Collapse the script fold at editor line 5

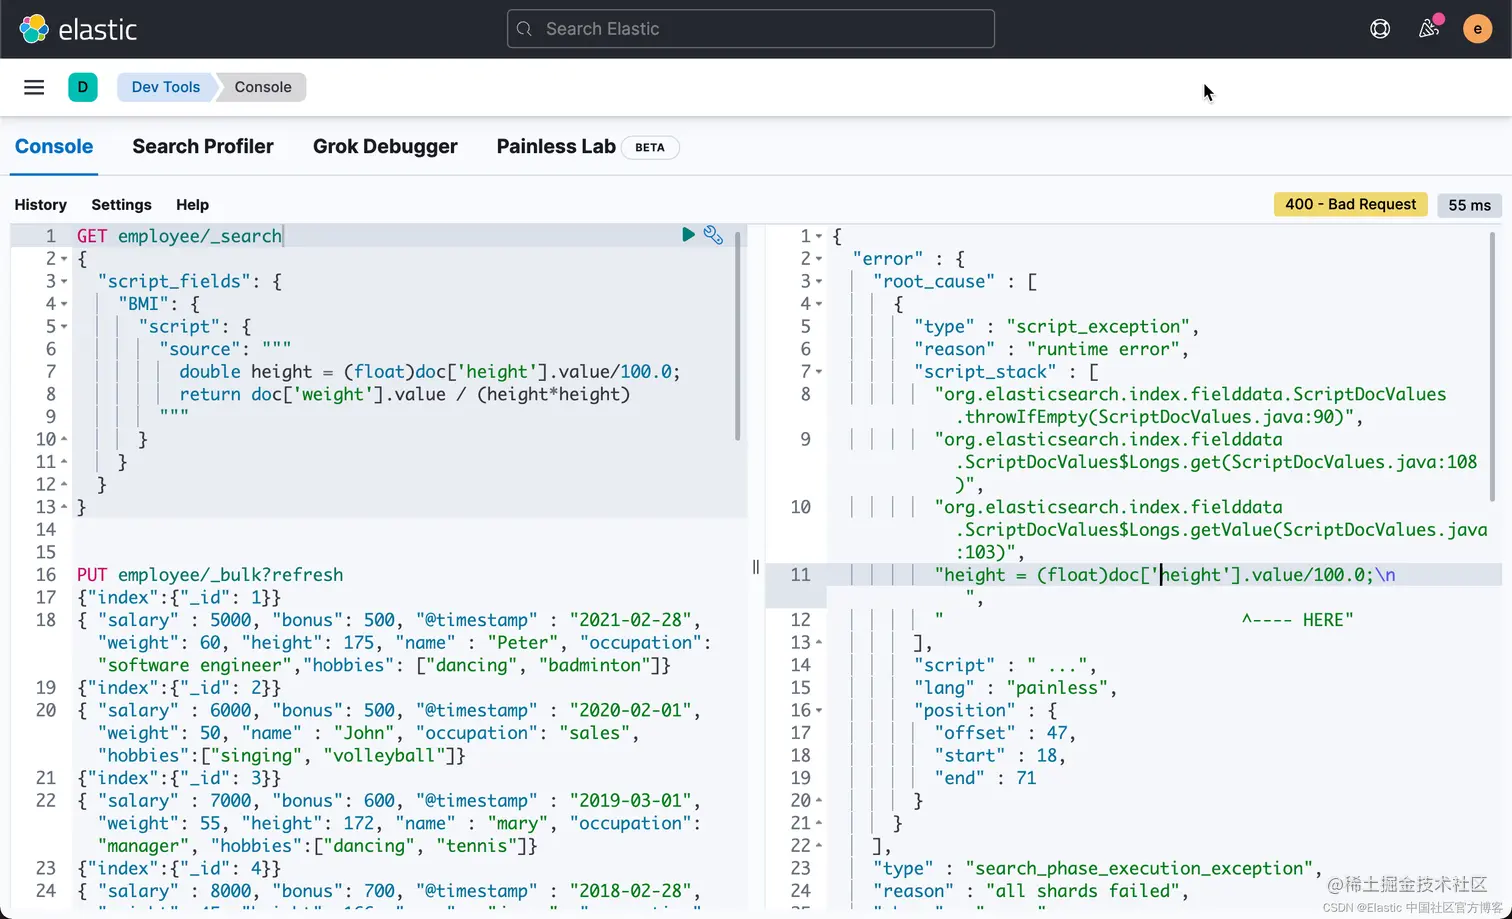click(x=64, y=327)
